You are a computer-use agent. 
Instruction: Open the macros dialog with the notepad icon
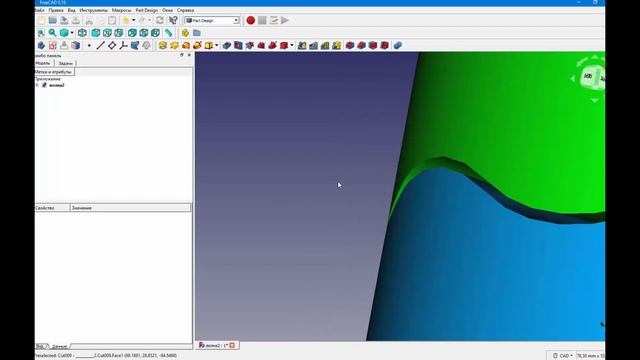point(273,20)
